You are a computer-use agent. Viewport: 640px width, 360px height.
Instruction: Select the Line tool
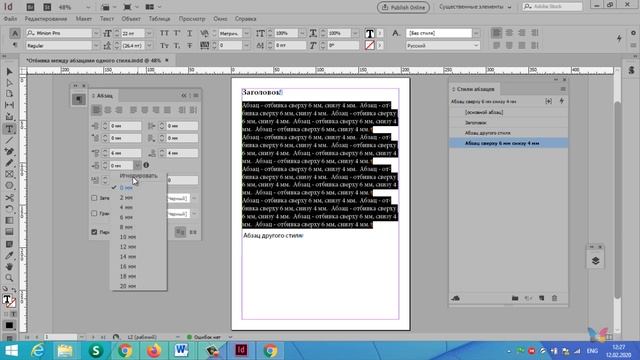point(9,140)
